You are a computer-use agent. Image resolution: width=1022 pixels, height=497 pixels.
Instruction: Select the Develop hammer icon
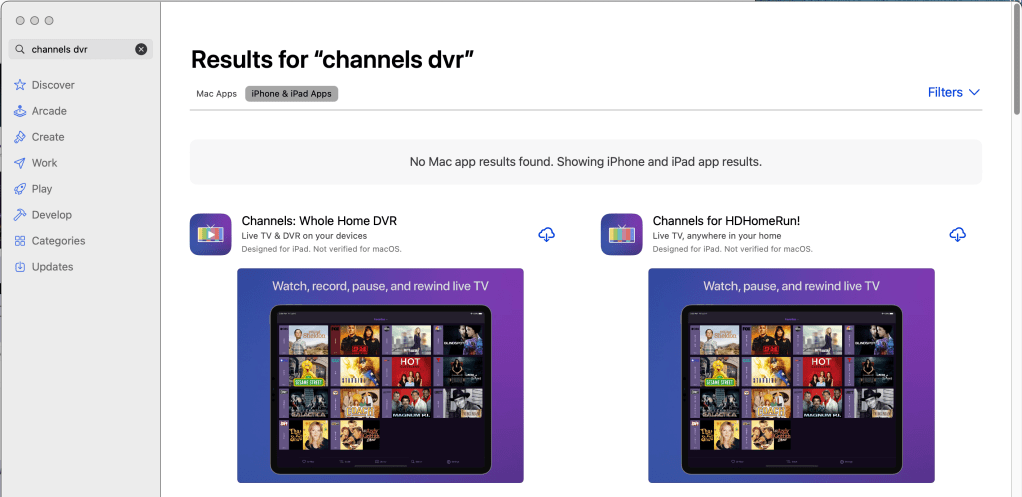click(x=20, y=215)
